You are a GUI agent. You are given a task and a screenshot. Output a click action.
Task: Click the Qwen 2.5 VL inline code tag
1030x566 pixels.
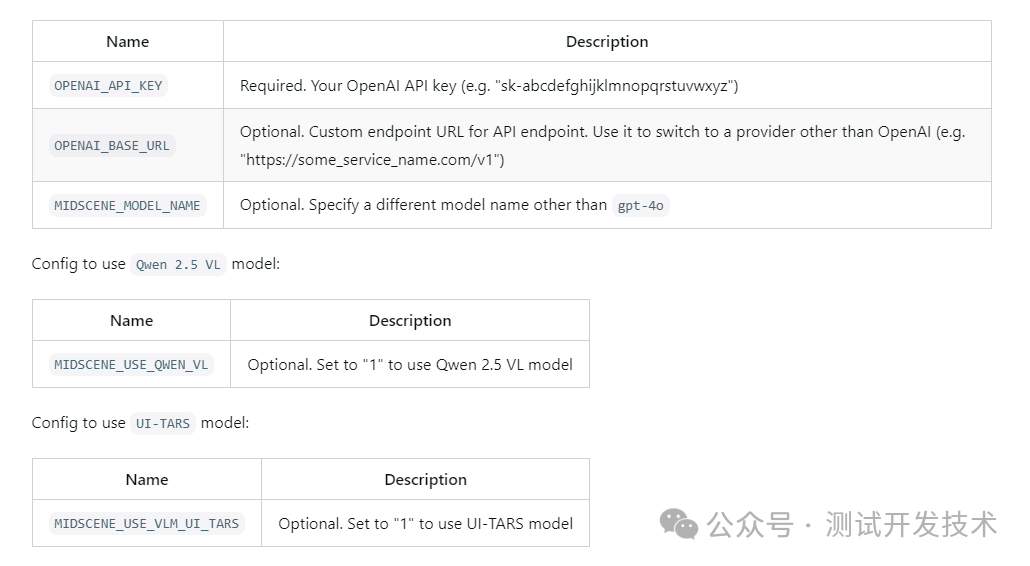click(179, 265)
